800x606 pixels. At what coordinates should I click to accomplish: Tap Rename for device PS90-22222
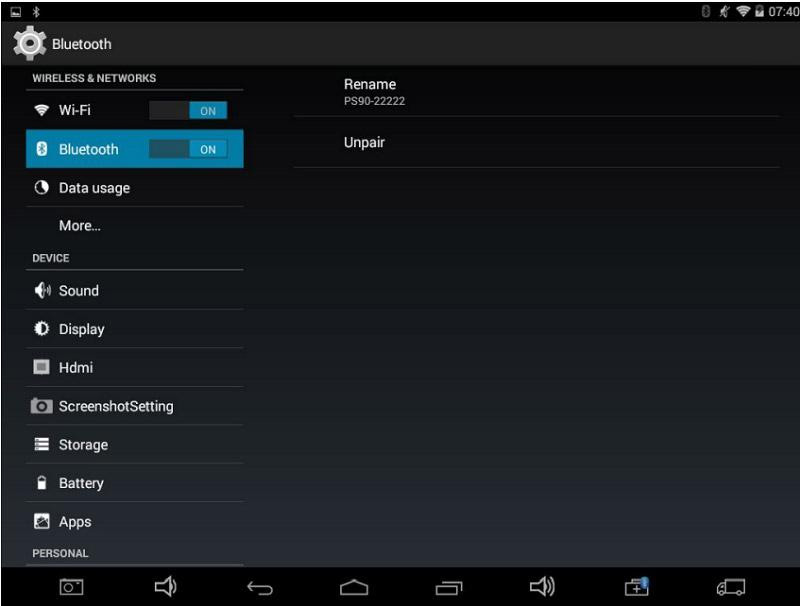[537, 92]
